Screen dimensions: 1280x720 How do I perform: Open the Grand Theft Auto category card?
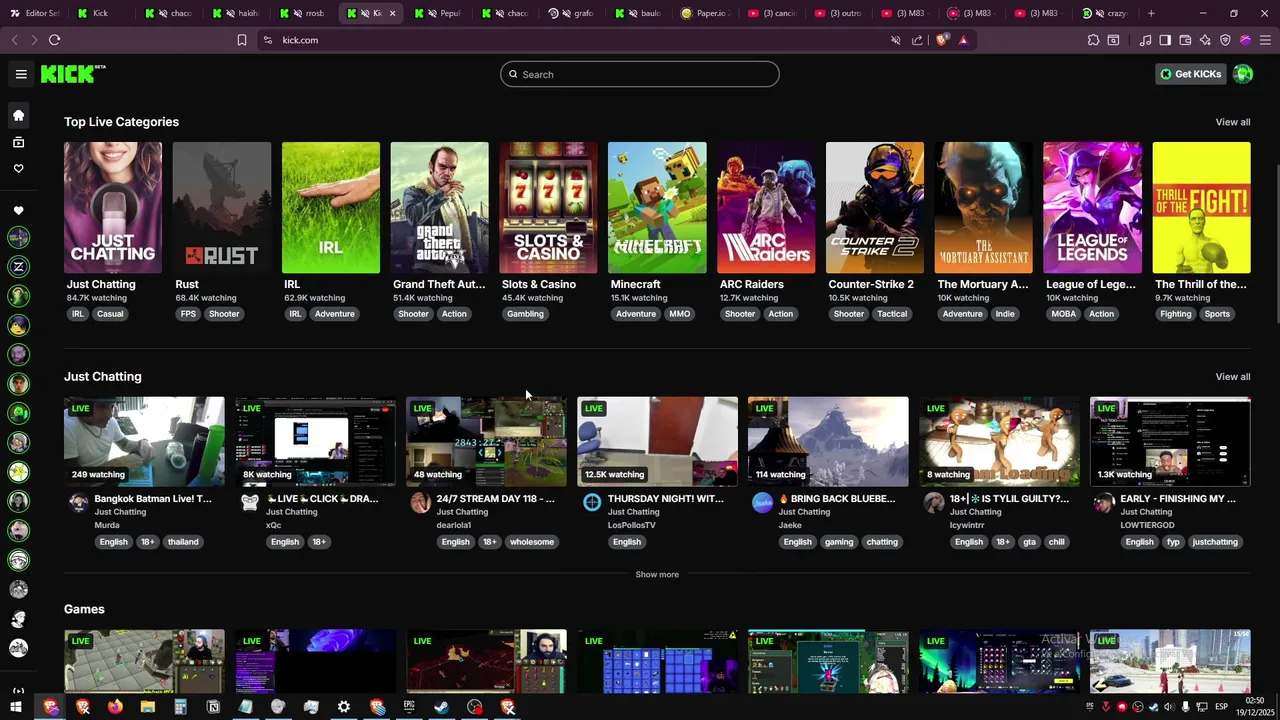pos(439,208)
